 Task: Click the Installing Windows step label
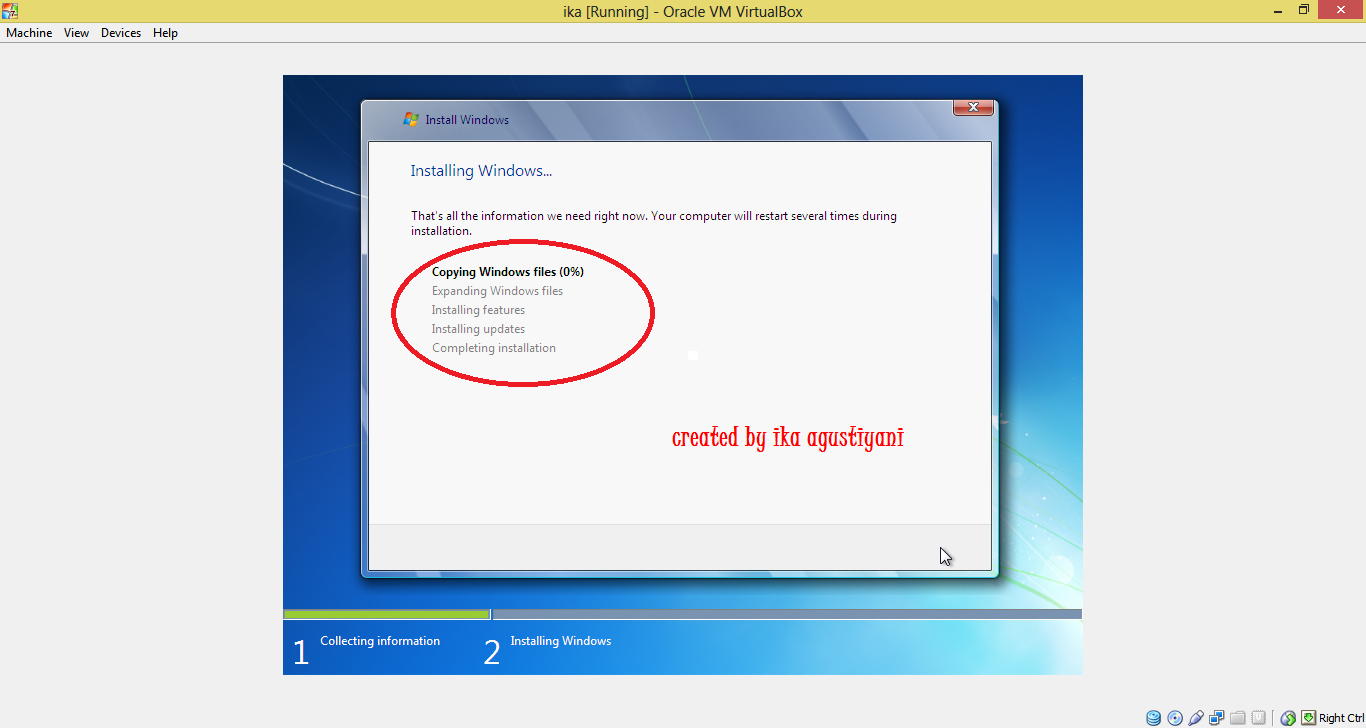point(561,641)
